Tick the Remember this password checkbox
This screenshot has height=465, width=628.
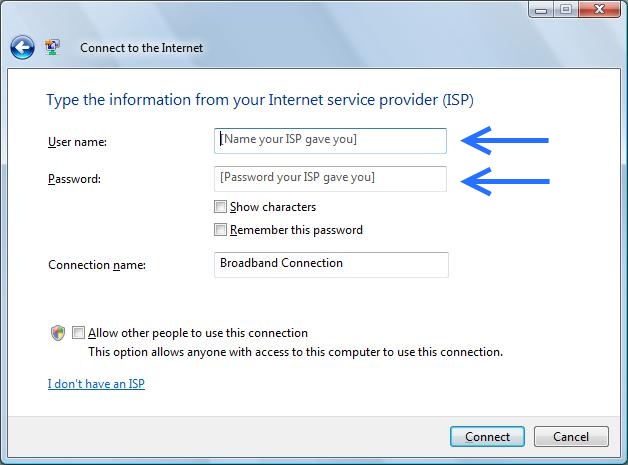coord(220,230)
